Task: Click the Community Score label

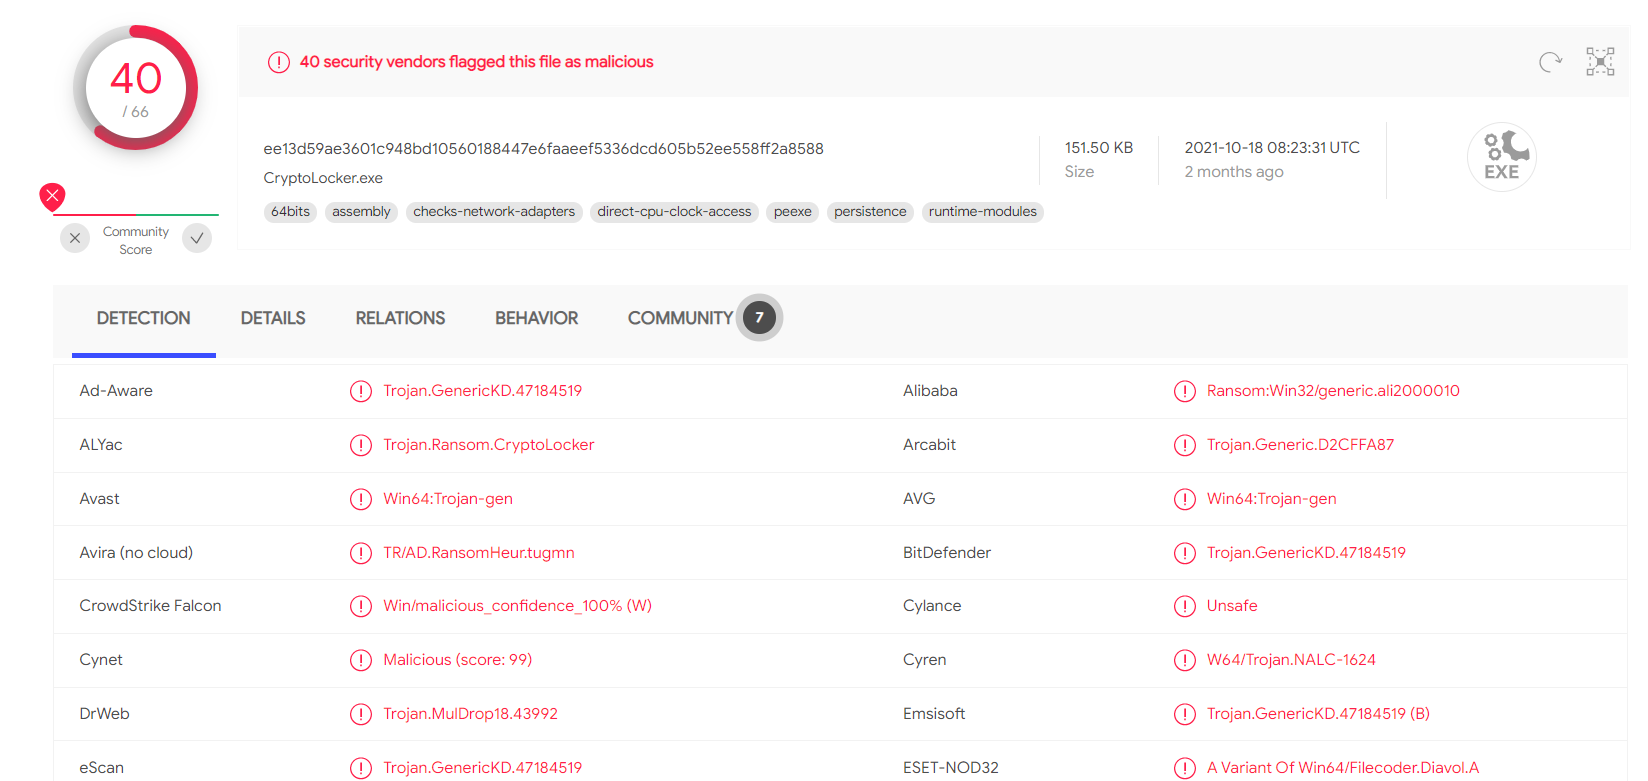Action: click(x=136, y=241)
